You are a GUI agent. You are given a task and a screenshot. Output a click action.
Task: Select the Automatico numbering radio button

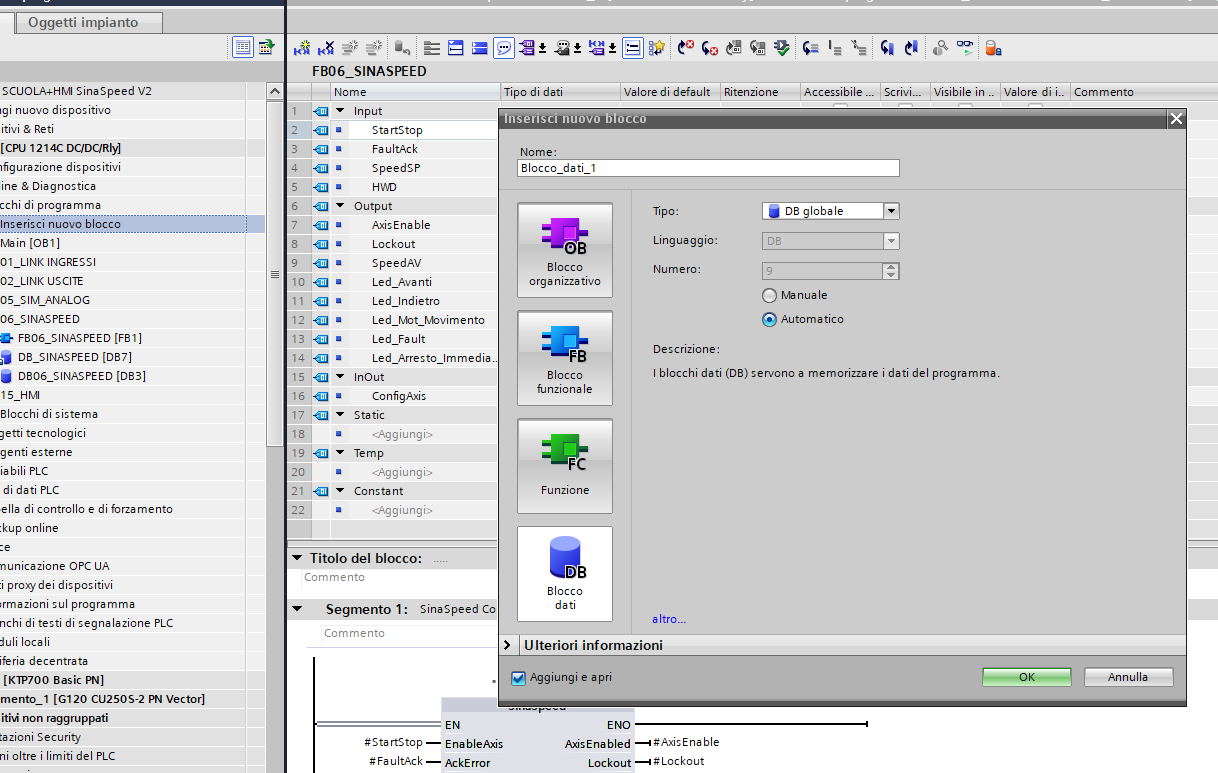769,320
